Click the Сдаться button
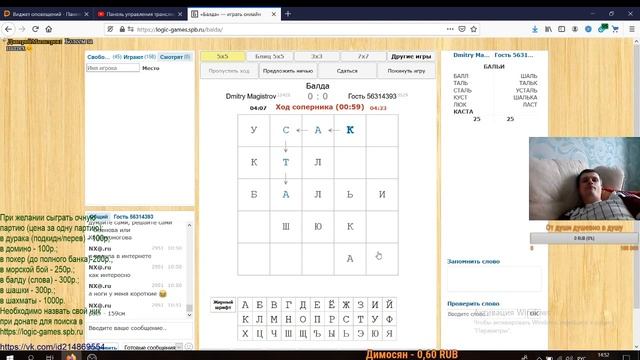The height and width of the screenshot is (360, 640). coord(347,71)
